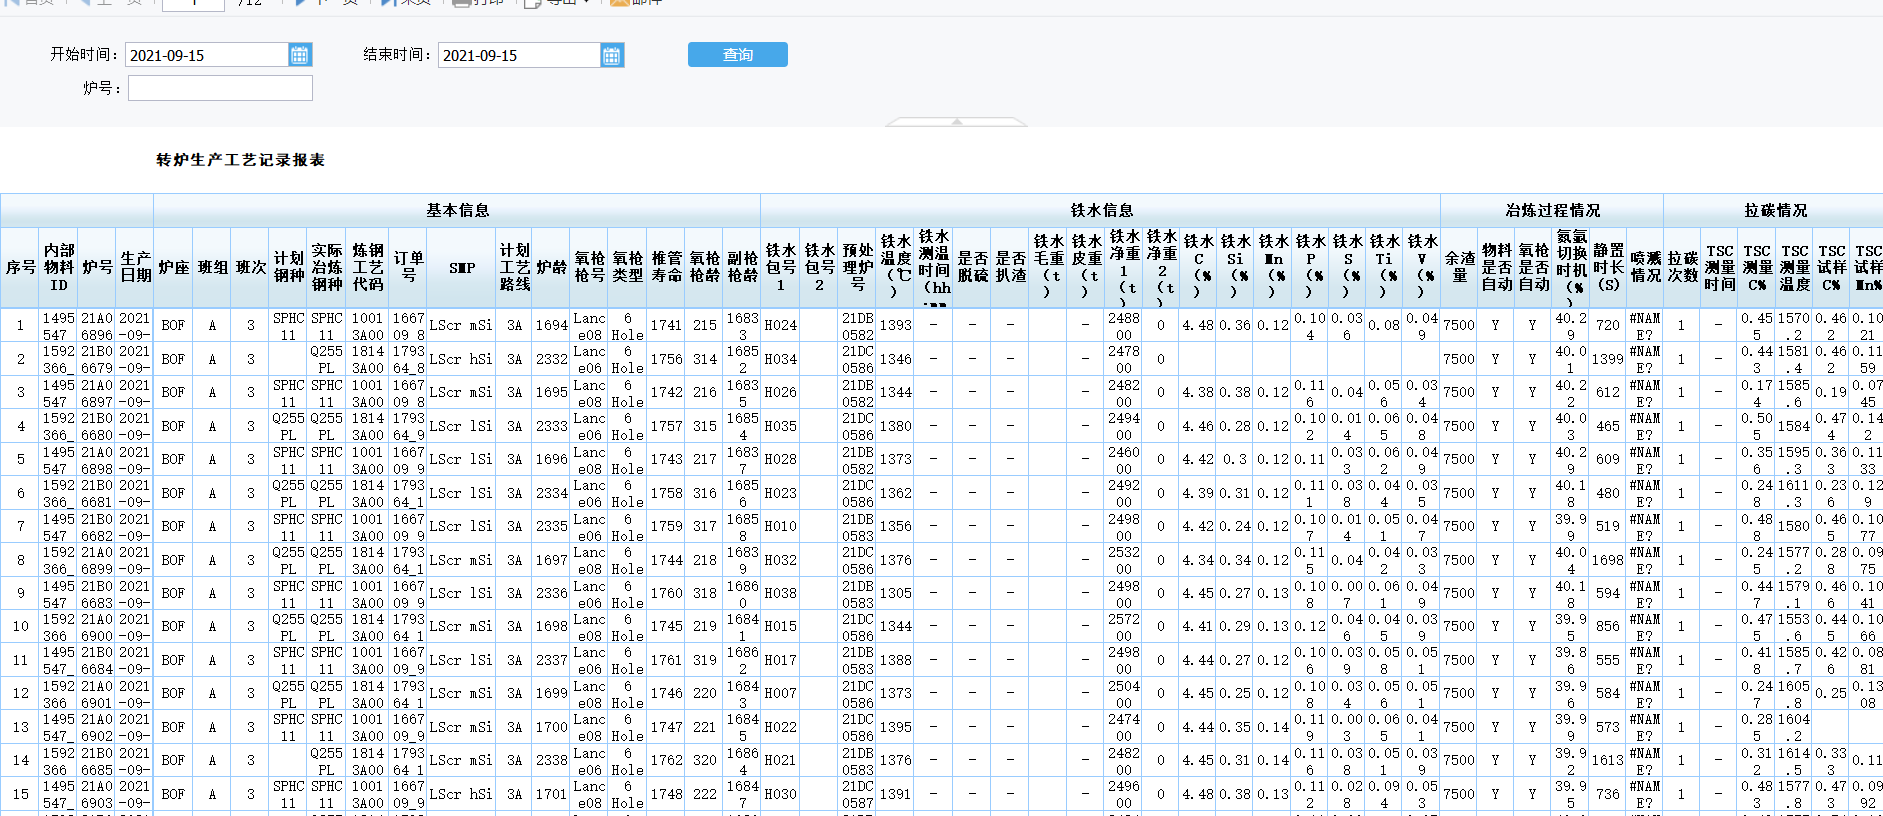
Task: Click the 生产日期 column header
Action: tap(135, 267)
